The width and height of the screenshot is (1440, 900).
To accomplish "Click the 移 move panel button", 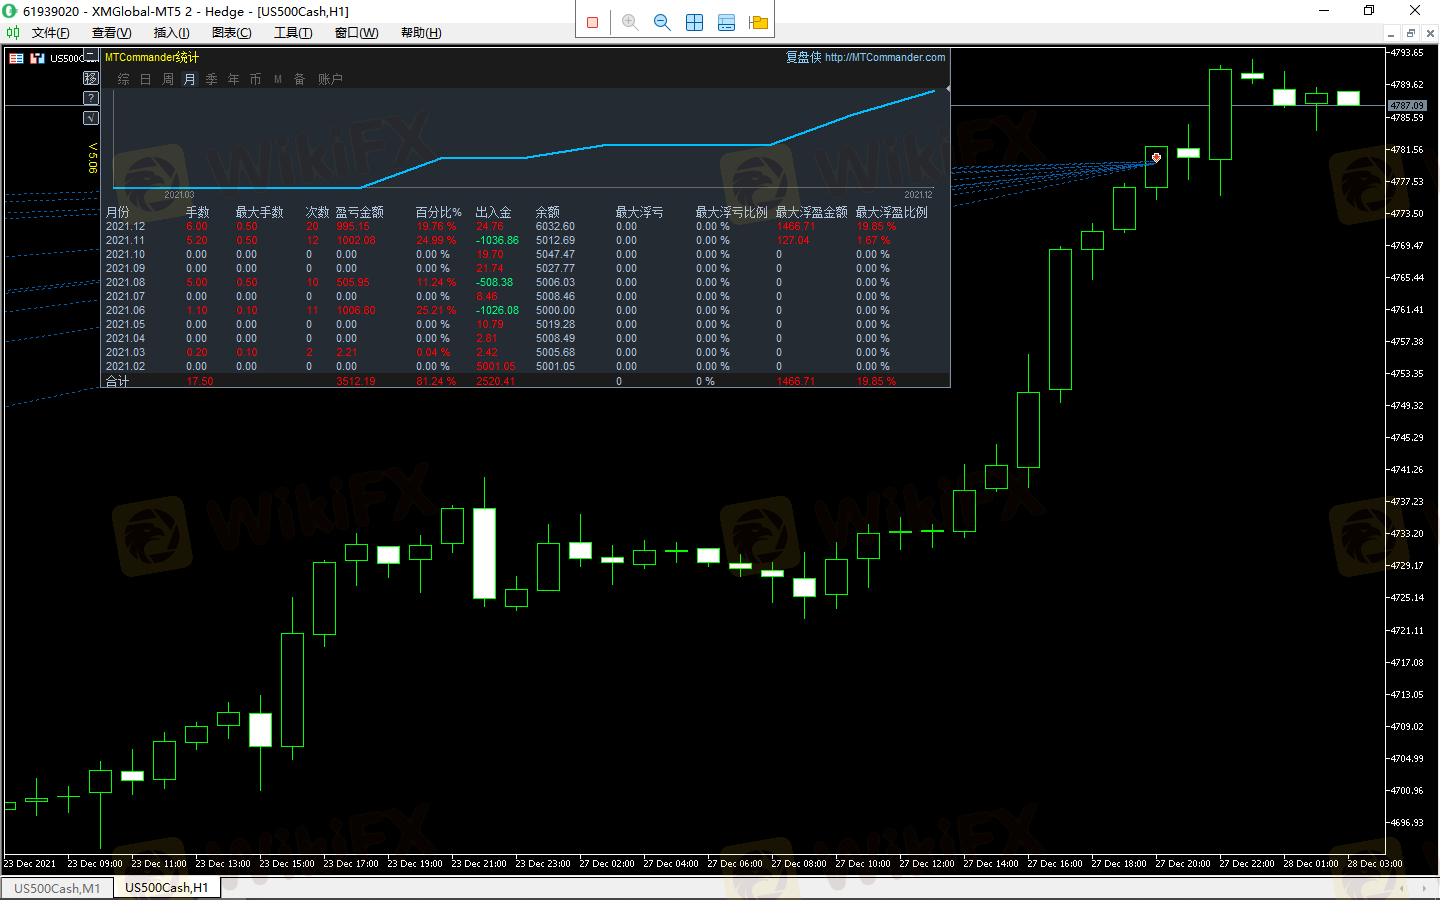I will tap(91, 78).
